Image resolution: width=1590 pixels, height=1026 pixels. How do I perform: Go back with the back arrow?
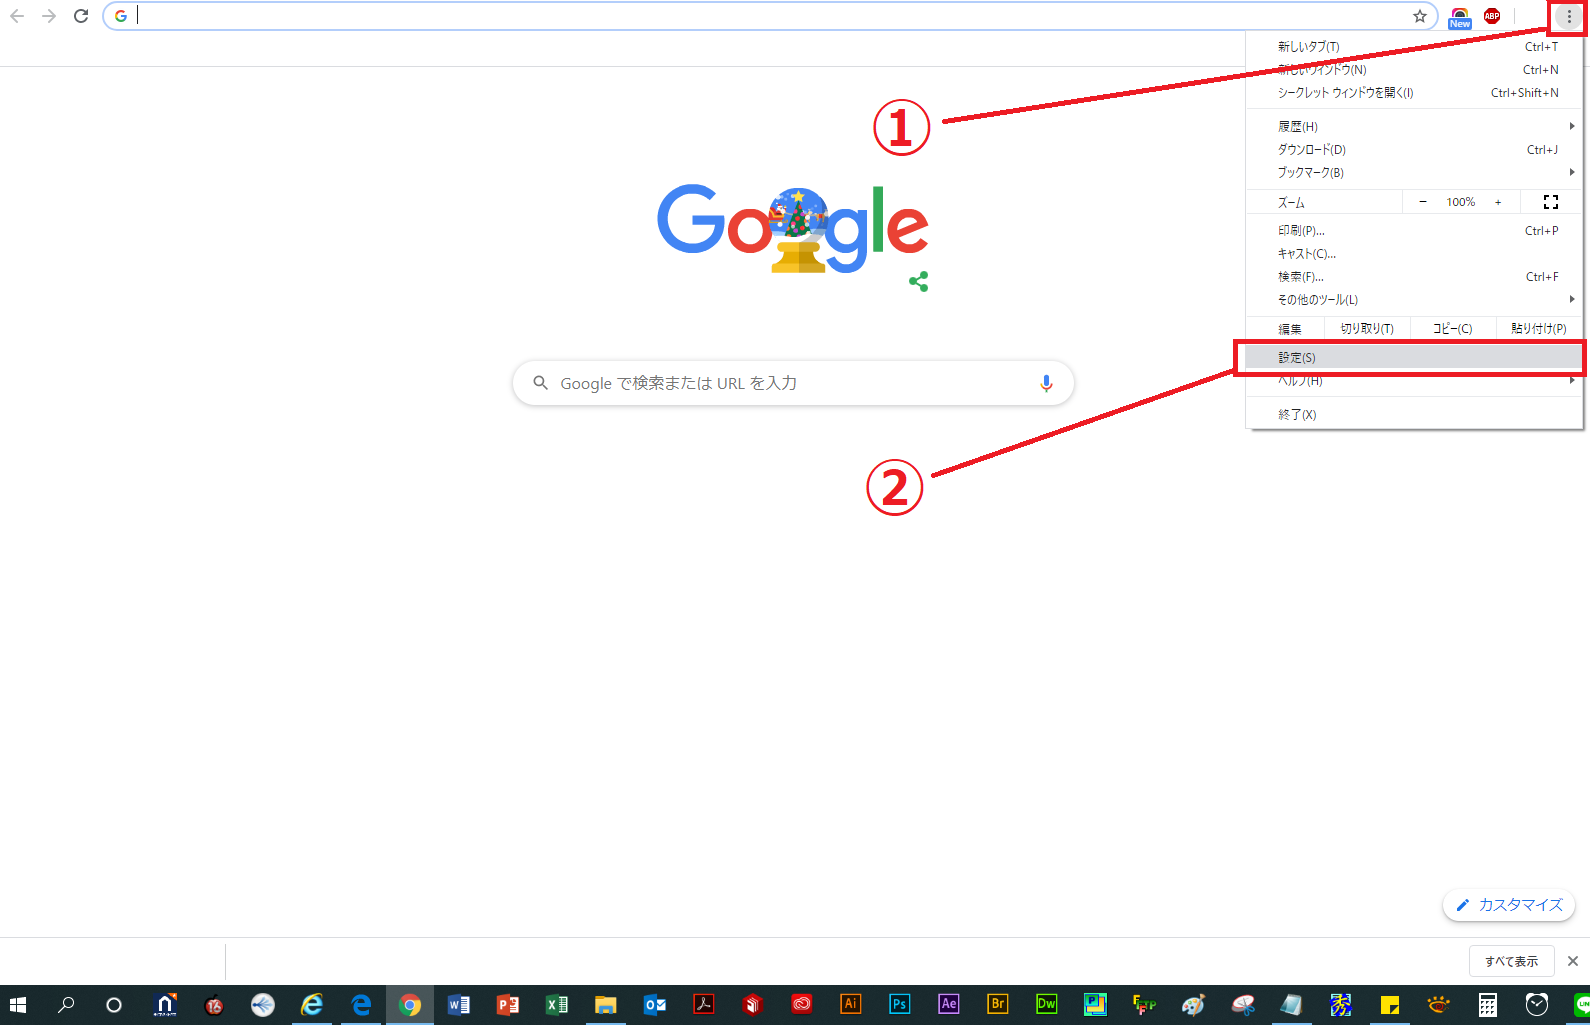pyautogui.click(x=17, y=16)
